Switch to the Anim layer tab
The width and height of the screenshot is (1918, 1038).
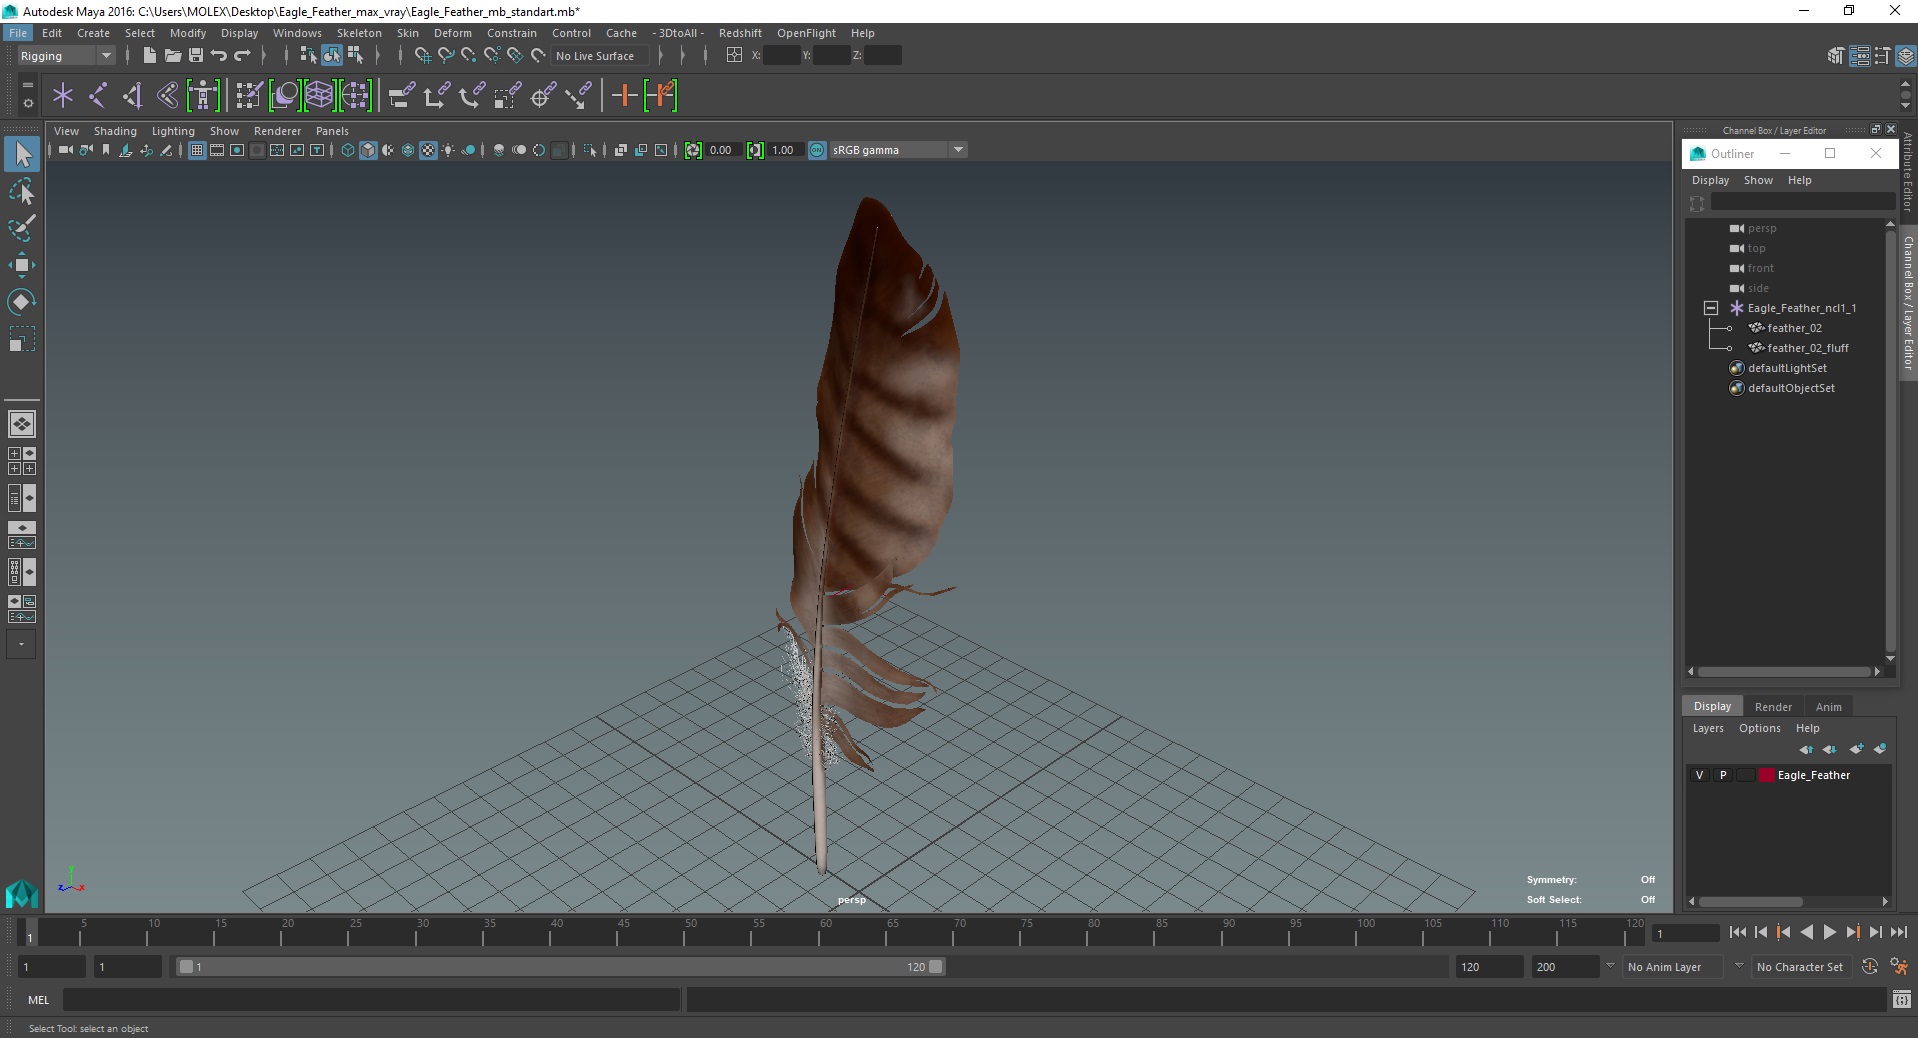click(x=1828, y=707)
